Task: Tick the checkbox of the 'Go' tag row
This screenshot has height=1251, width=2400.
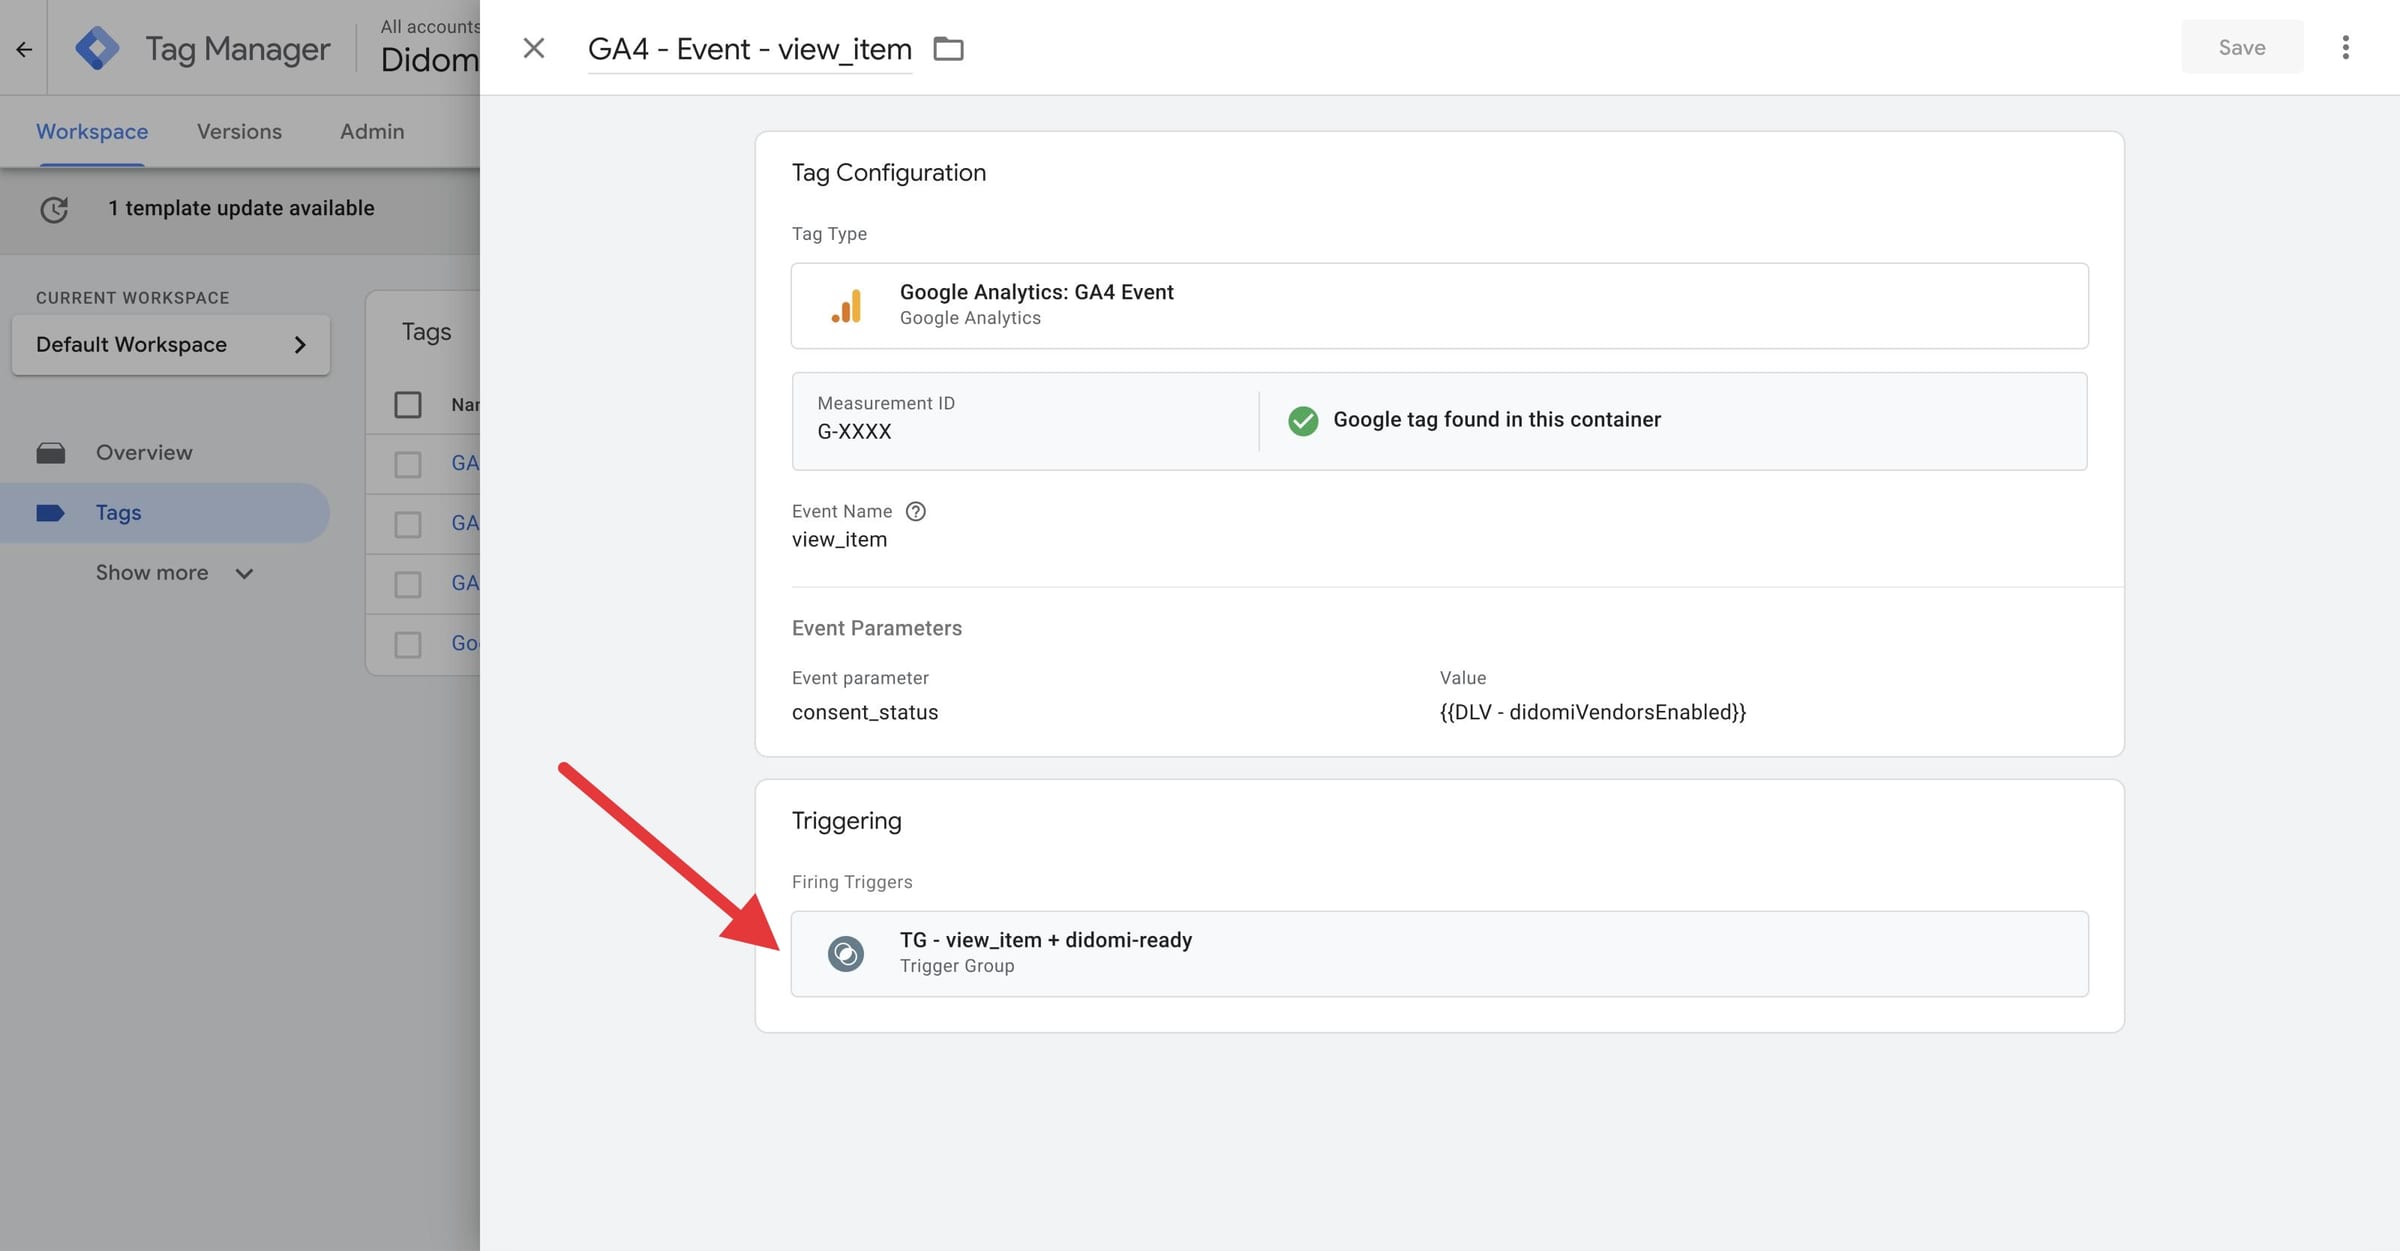Action: pos(408,645)
